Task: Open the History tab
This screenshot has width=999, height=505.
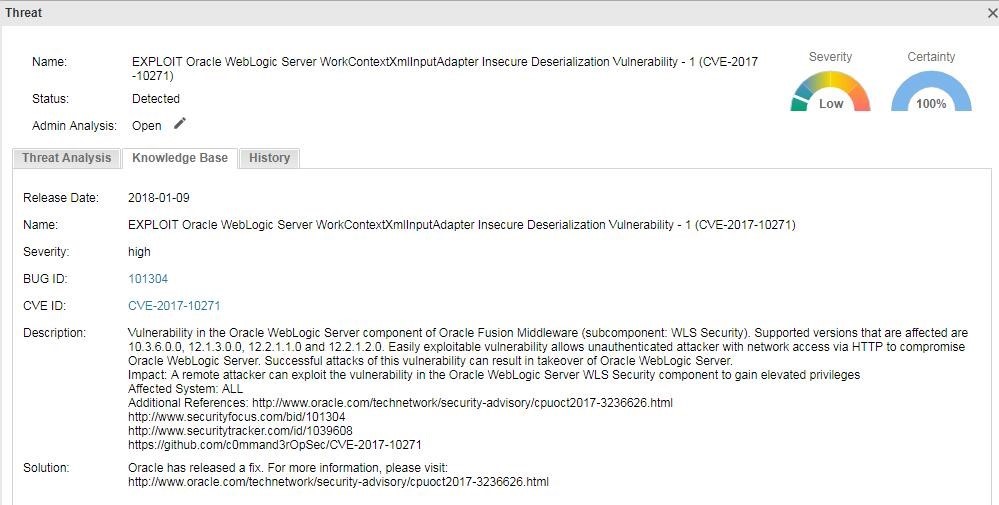Action: pyautogui.click(x=269, y=158)
